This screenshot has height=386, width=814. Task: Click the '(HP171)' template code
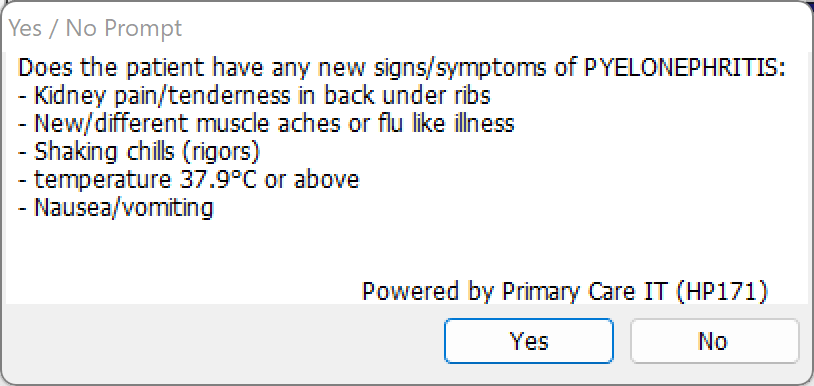click(722, 292)
